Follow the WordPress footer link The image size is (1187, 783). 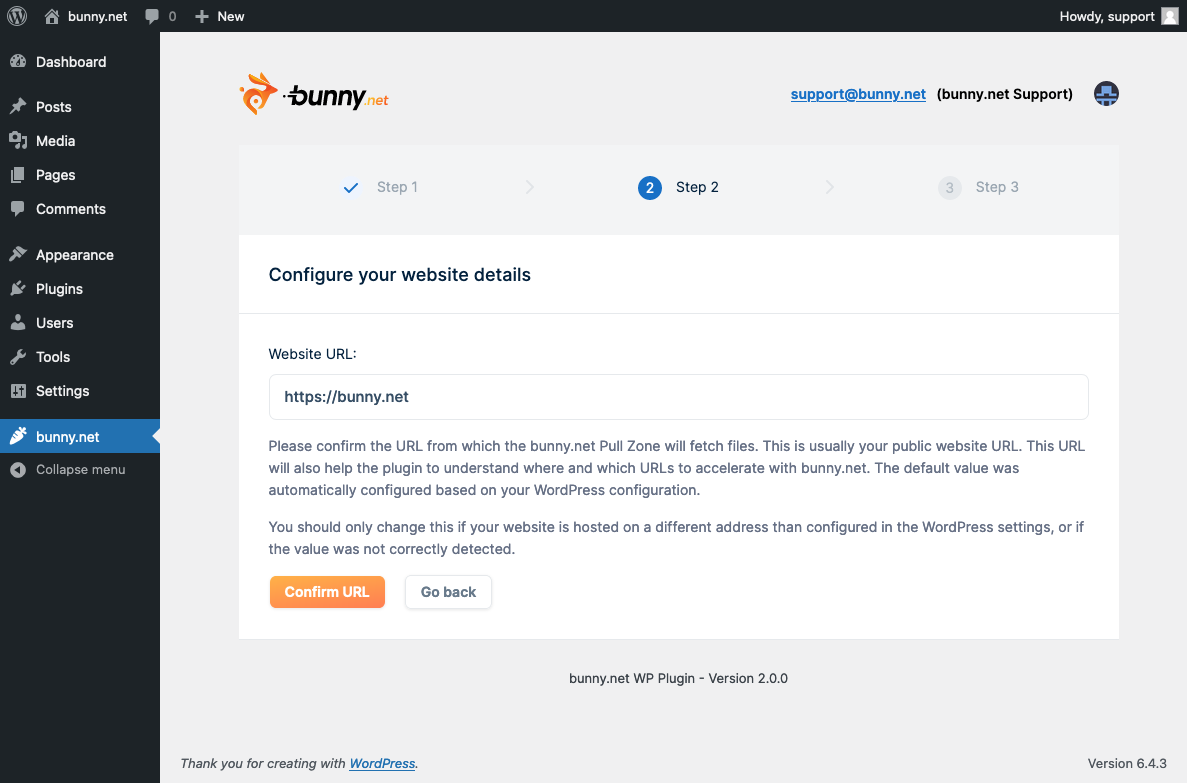click(381, 763)
